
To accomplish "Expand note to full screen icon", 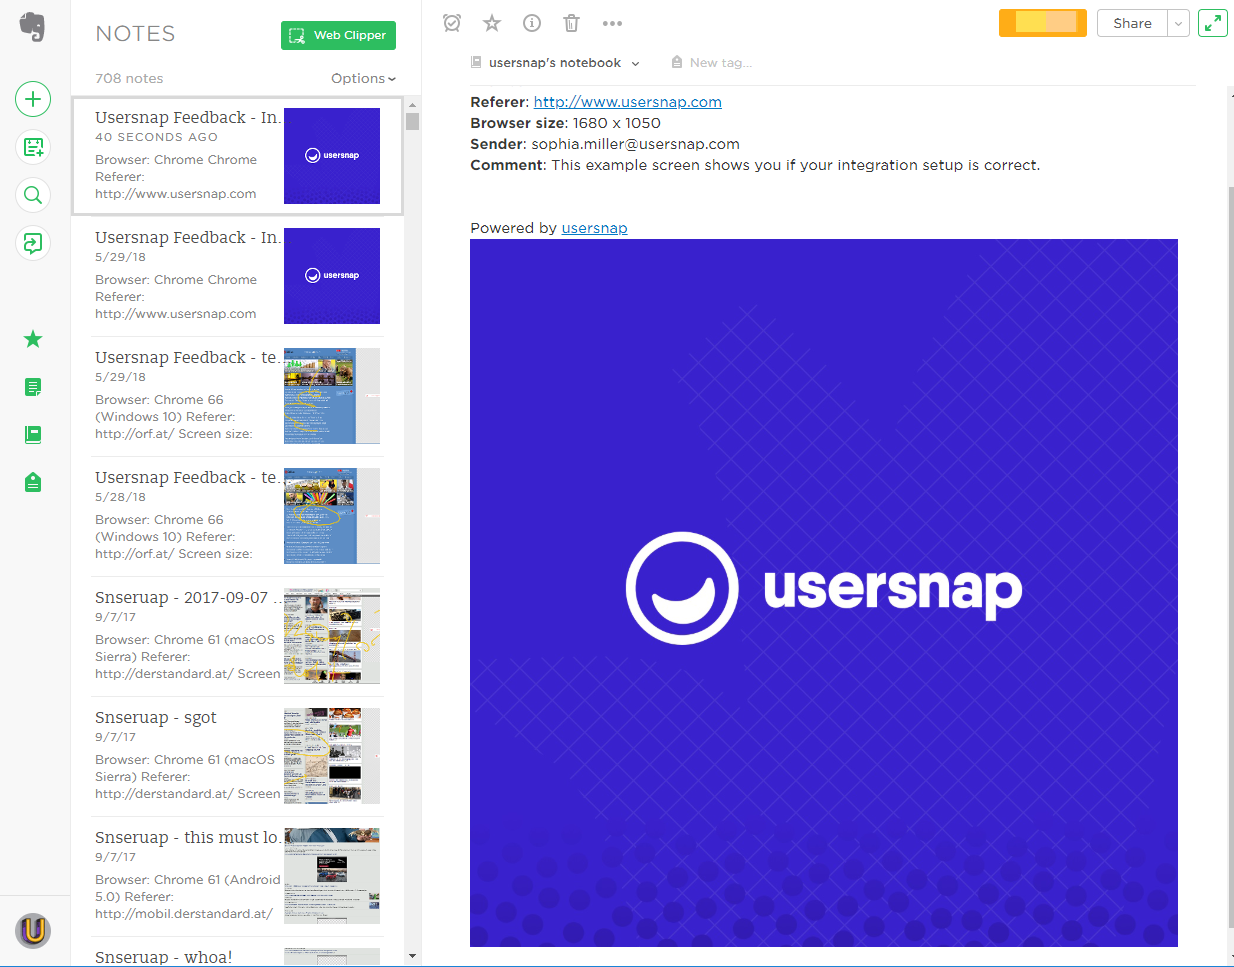I will coord(1213,23).
